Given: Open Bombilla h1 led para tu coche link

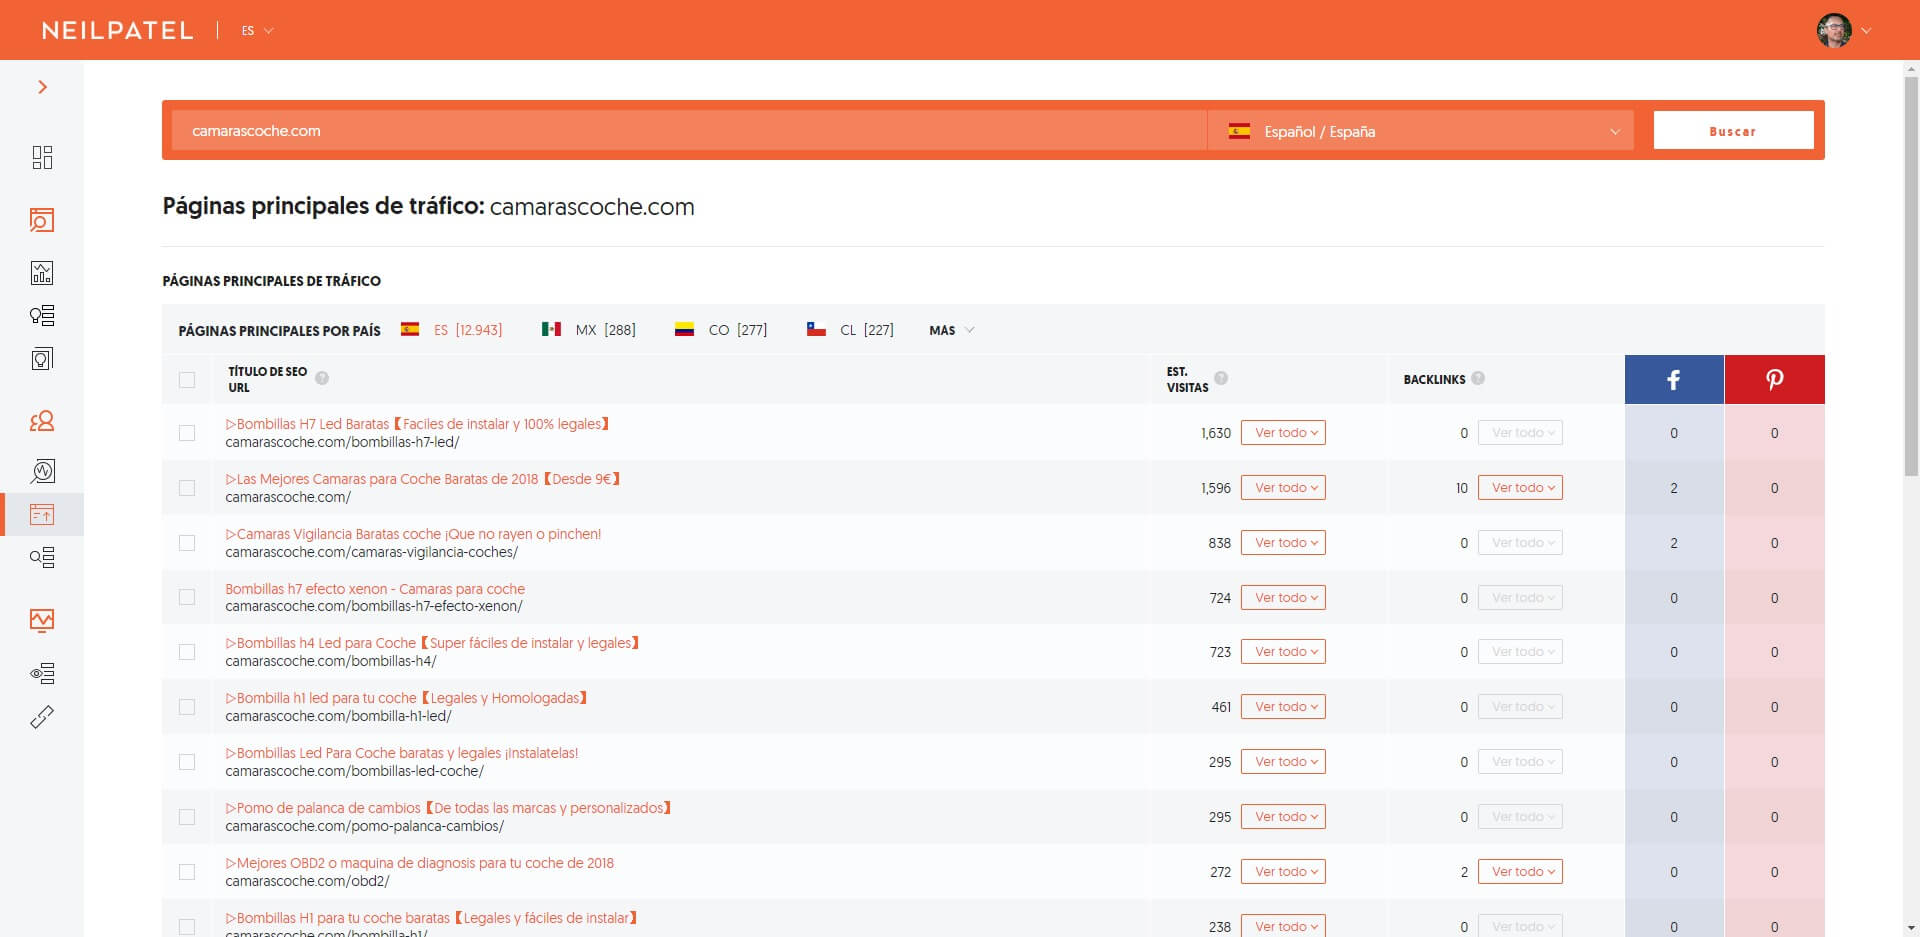Looking at the screenshot, I should pos(406,698).
